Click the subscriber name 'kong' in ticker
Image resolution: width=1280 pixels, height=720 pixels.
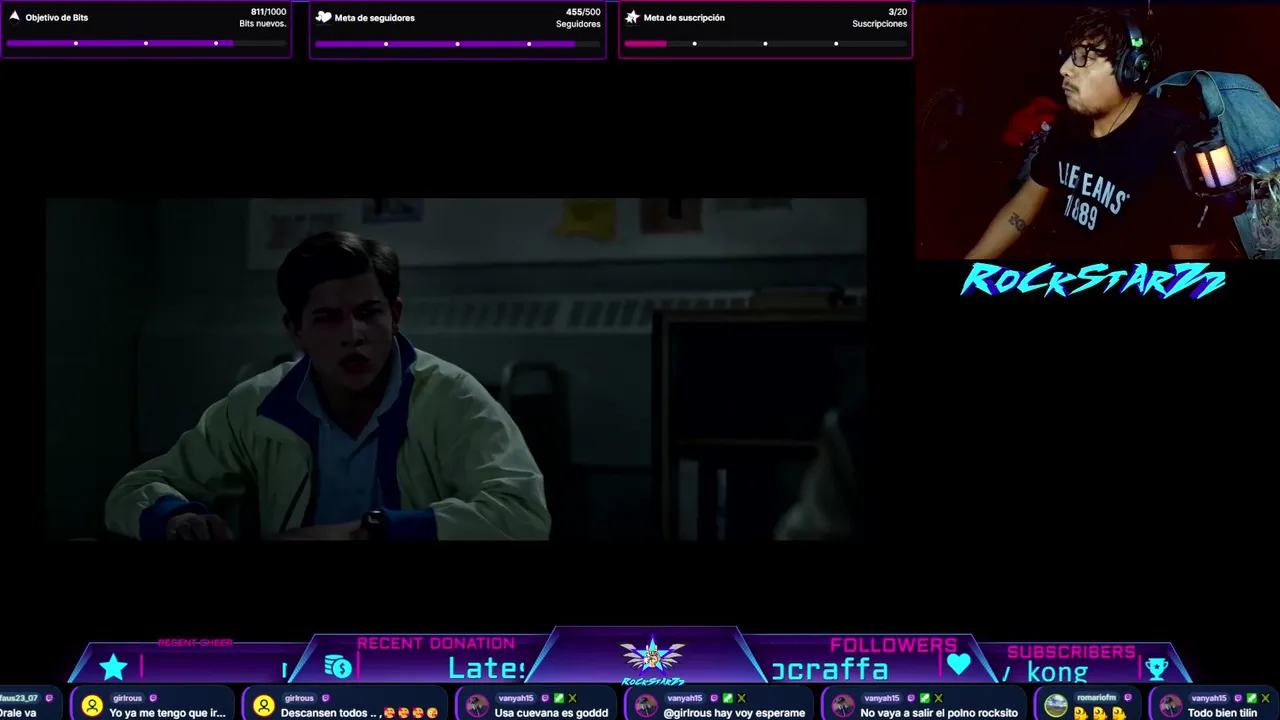tap(1057, 673)
